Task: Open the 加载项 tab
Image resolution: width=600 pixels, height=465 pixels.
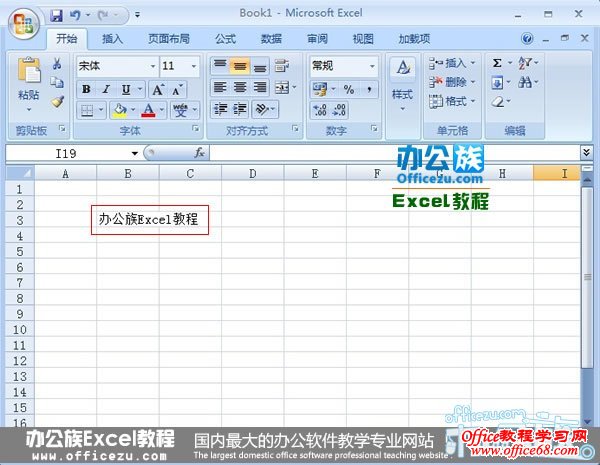Action: pyautogui.click(x=414, y=39)
